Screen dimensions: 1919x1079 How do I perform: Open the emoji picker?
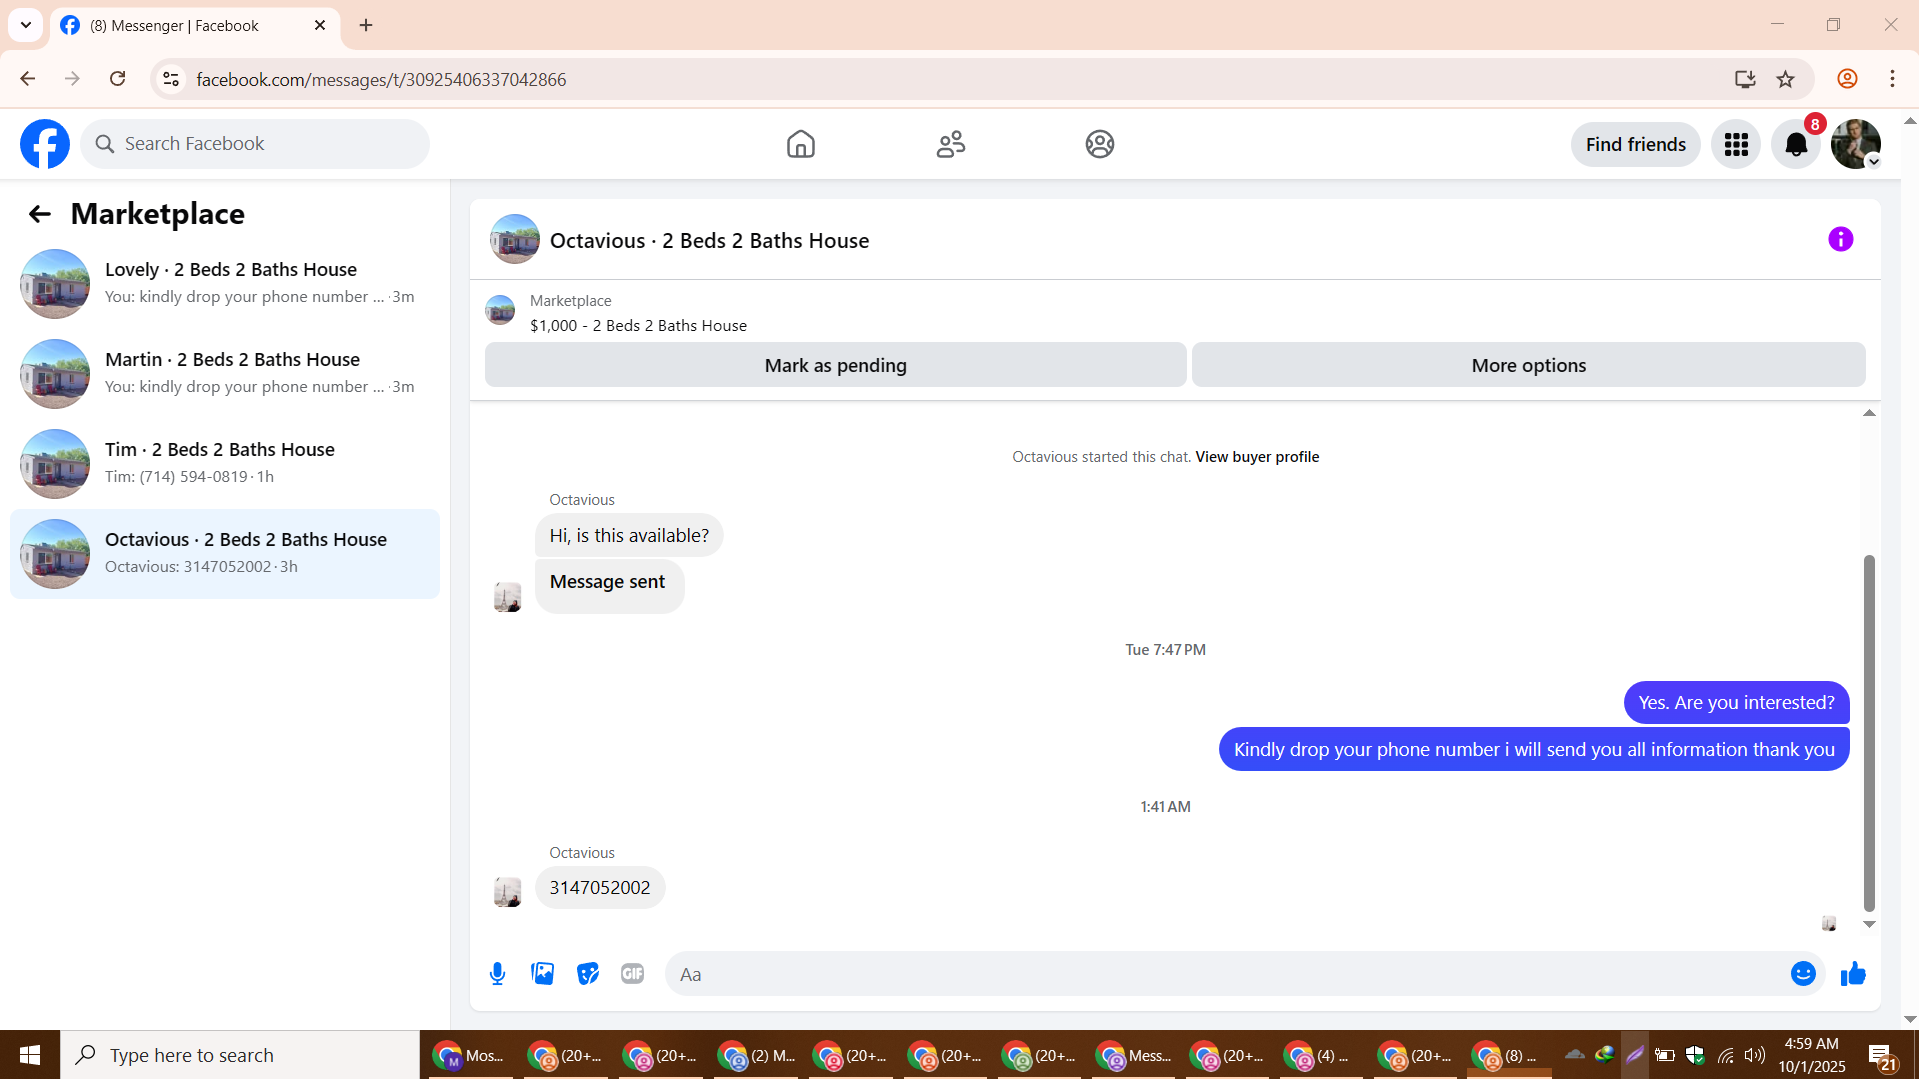[x=1803, y=974]
